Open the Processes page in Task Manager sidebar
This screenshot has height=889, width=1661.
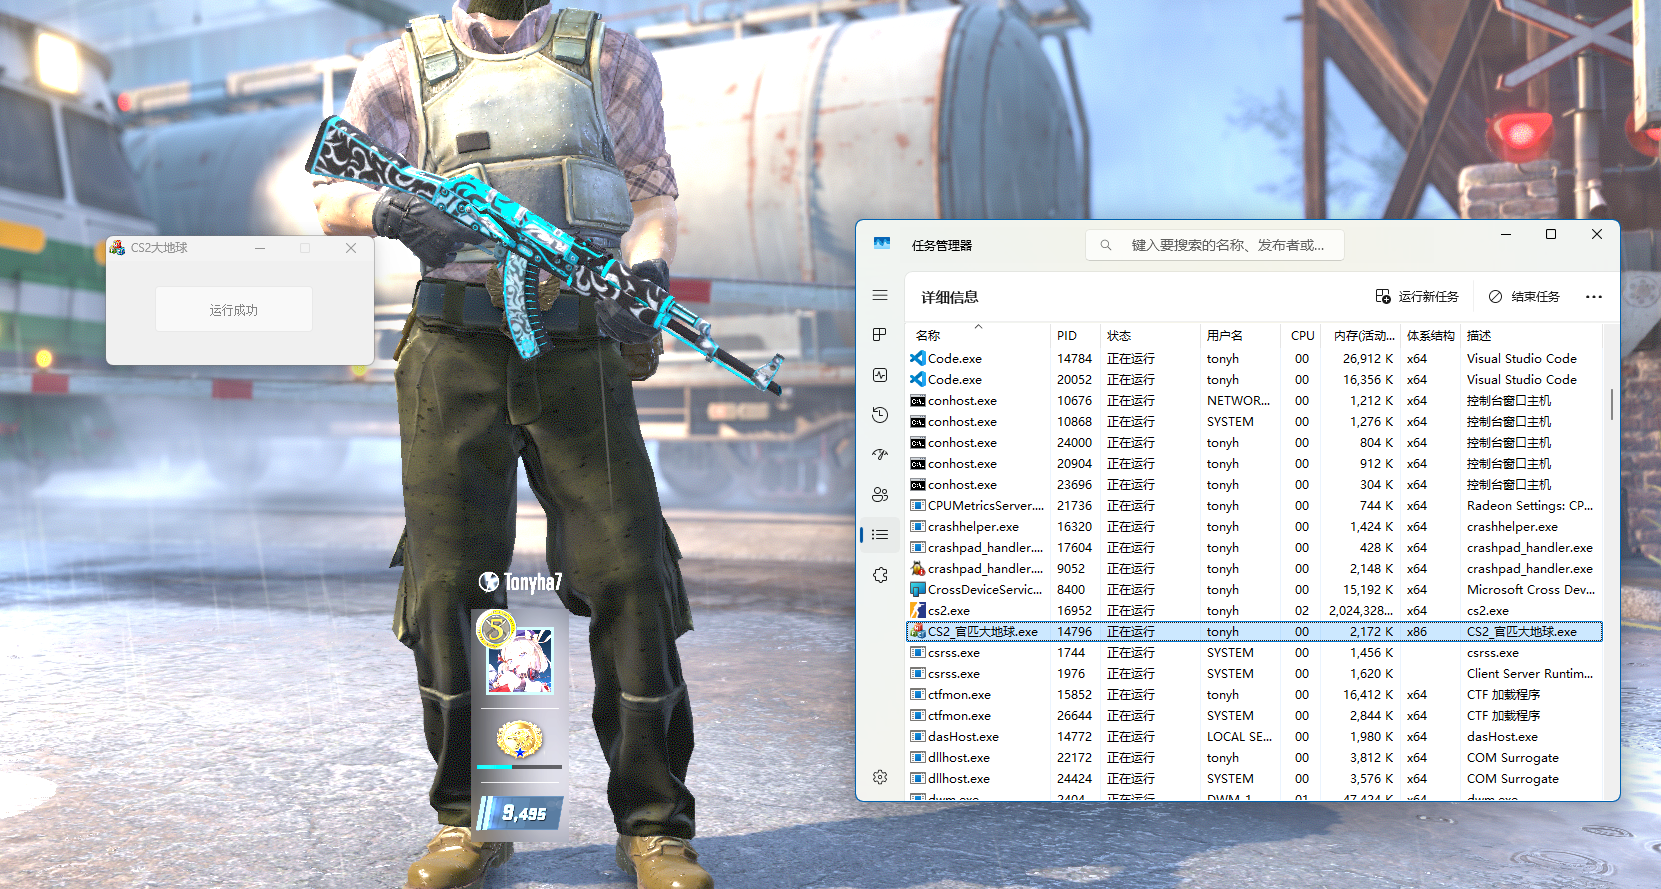[880, 335]
